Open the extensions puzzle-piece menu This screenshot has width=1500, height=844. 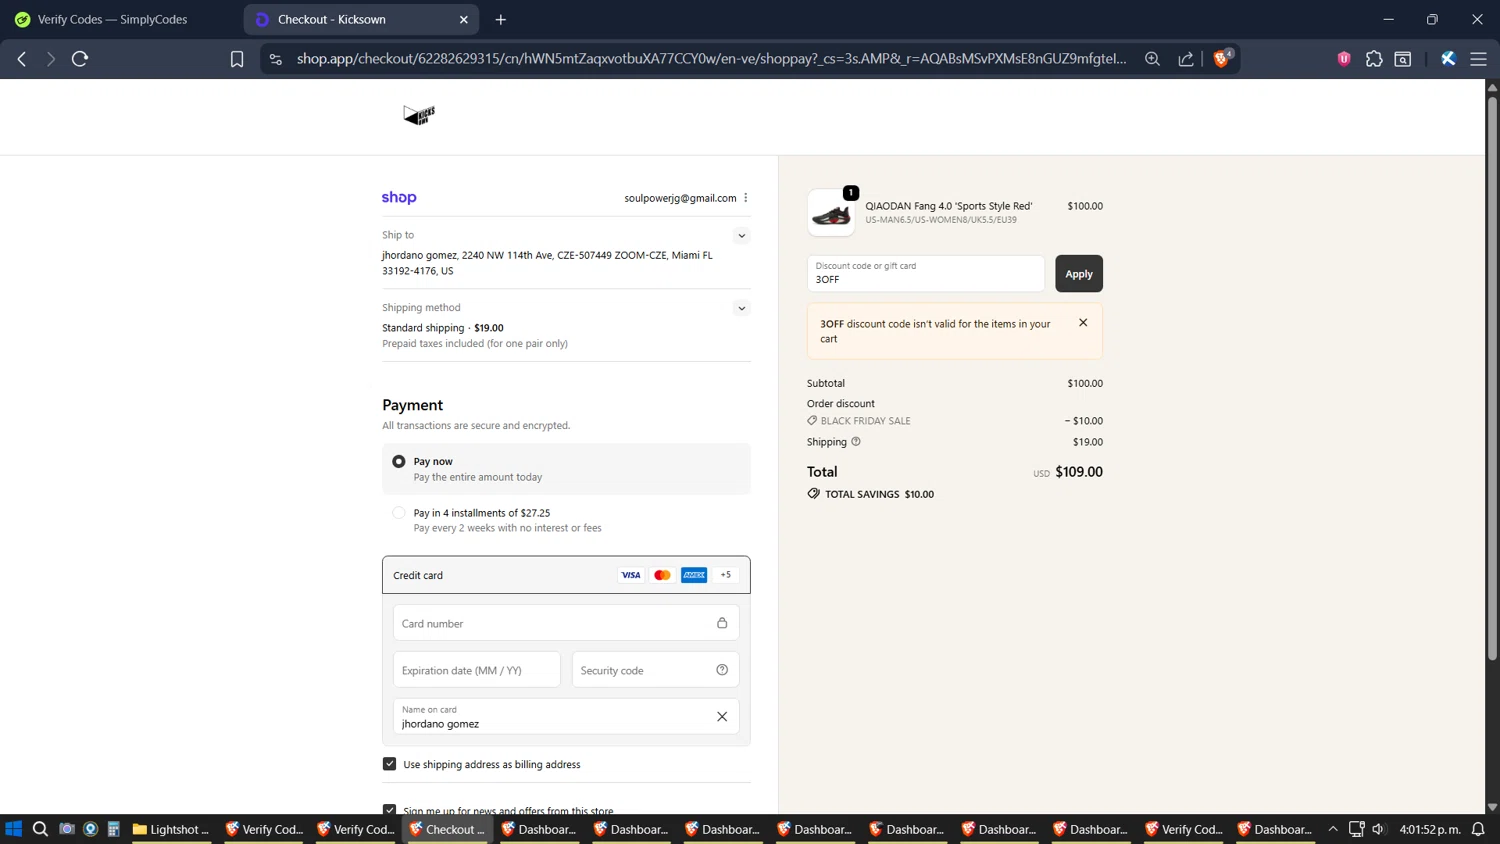click(1374, 59)
